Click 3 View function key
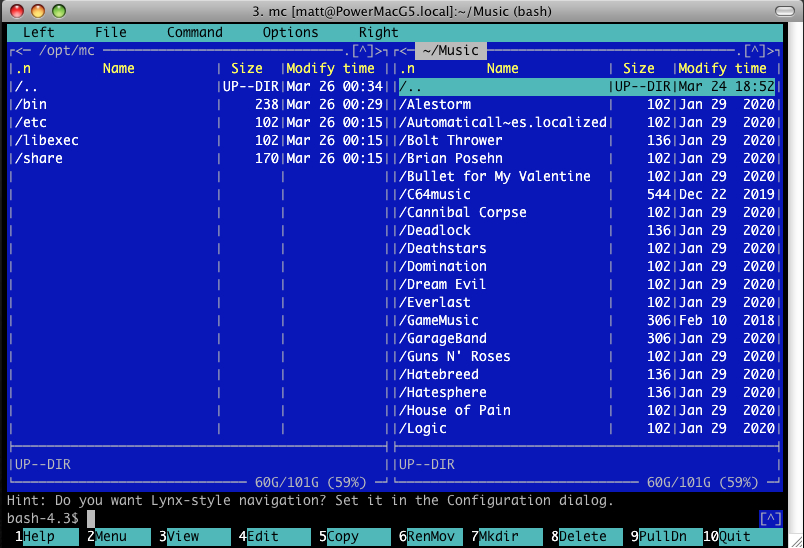 (194, 537)
